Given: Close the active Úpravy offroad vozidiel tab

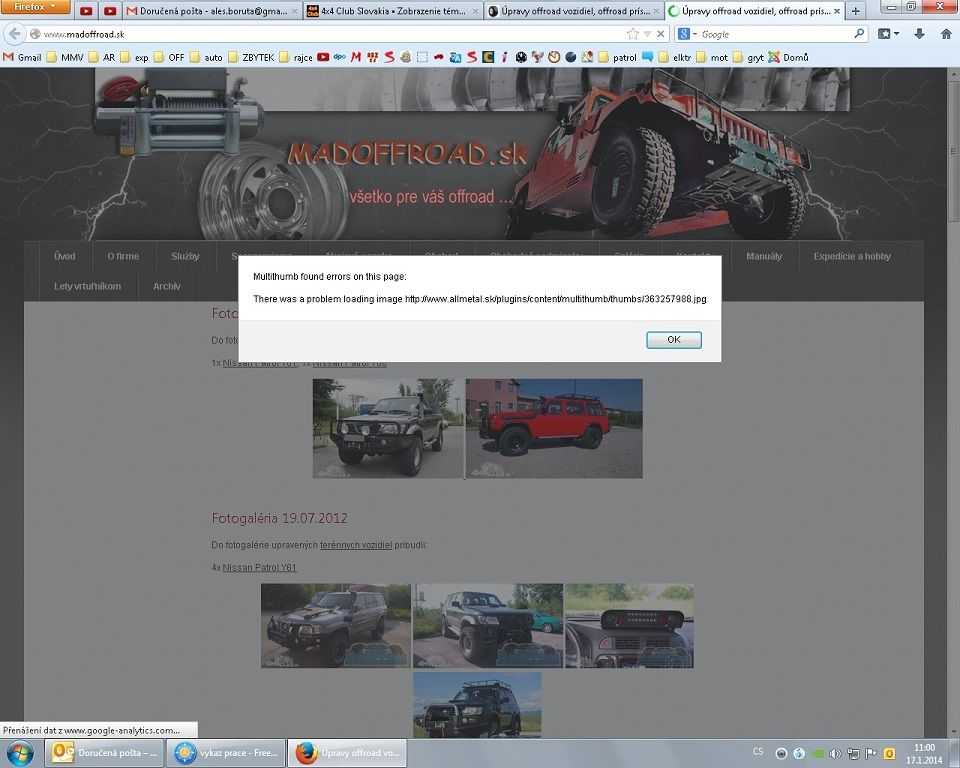Looking at the screenshot, I should click(837, 11).
